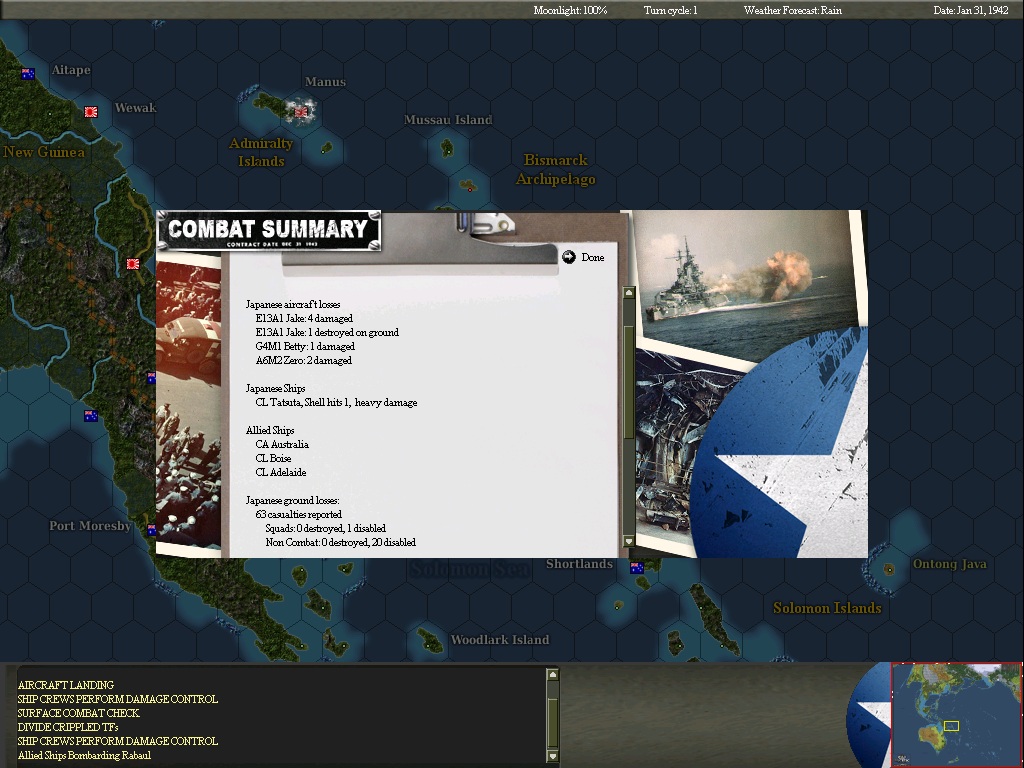Click the 'Japanese ground losses:' heading

point(292,500)
